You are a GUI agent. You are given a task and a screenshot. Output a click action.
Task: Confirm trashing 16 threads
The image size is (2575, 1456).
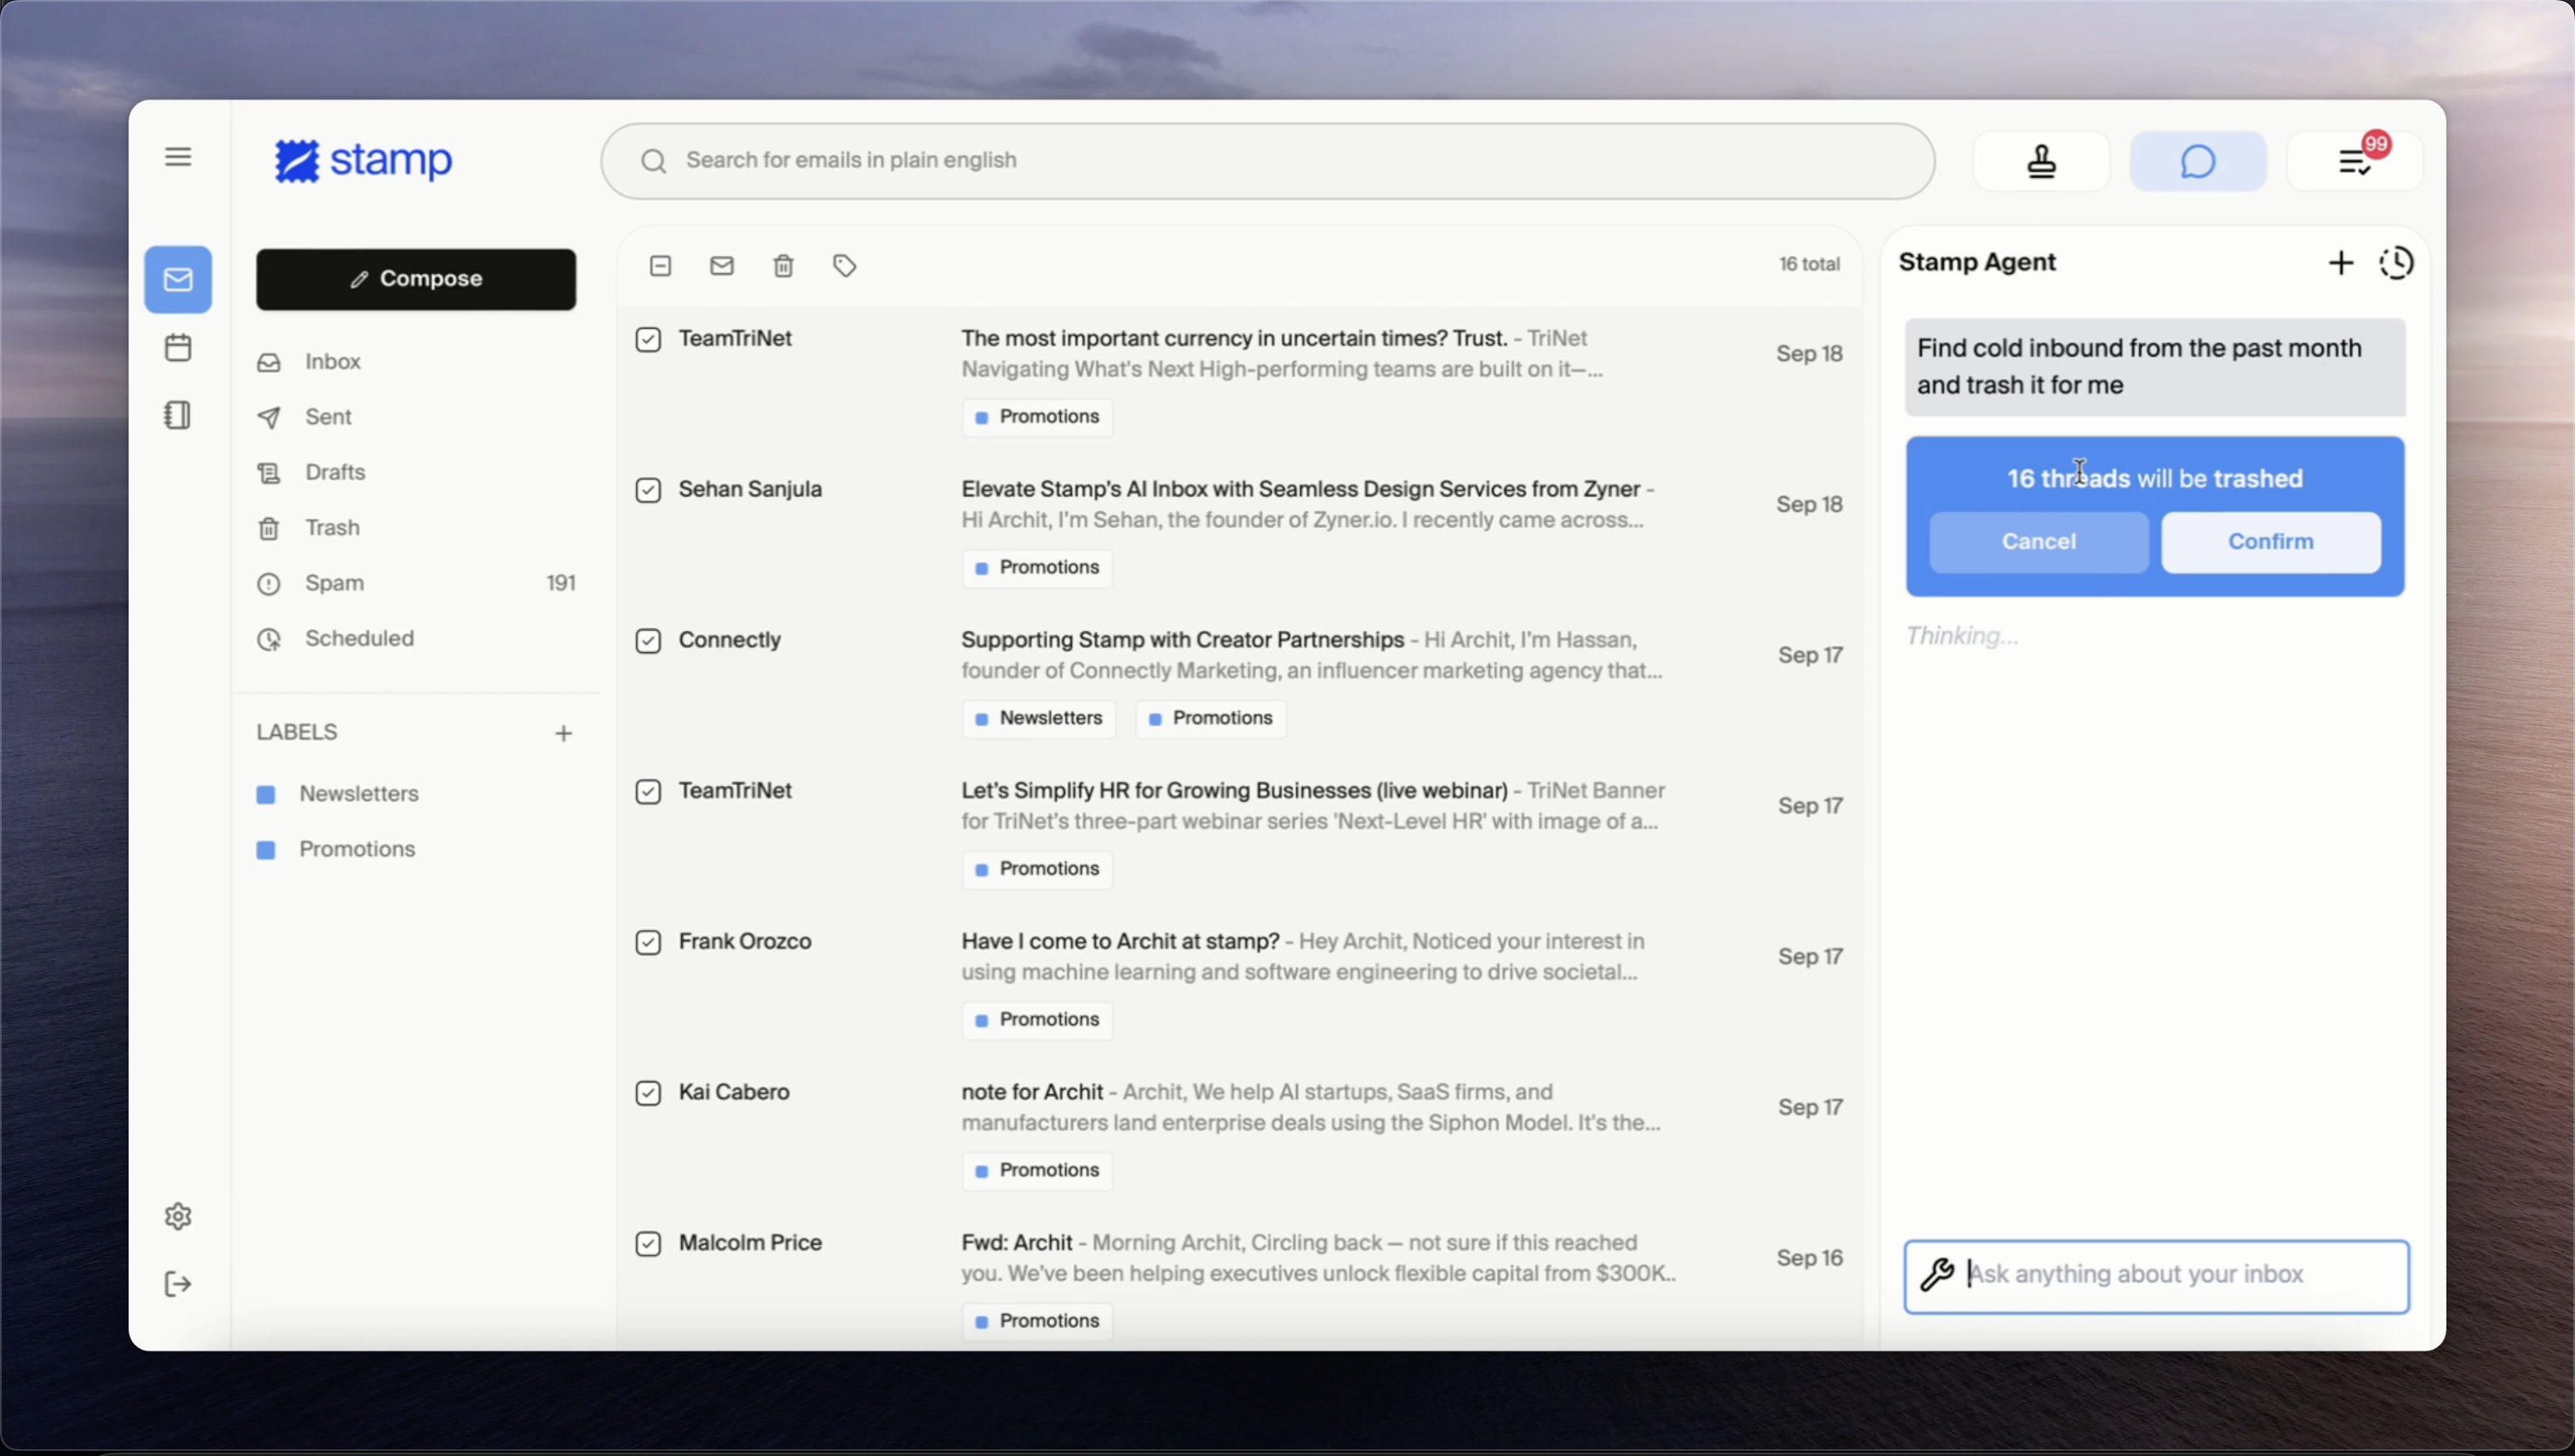coord(2270,542)
